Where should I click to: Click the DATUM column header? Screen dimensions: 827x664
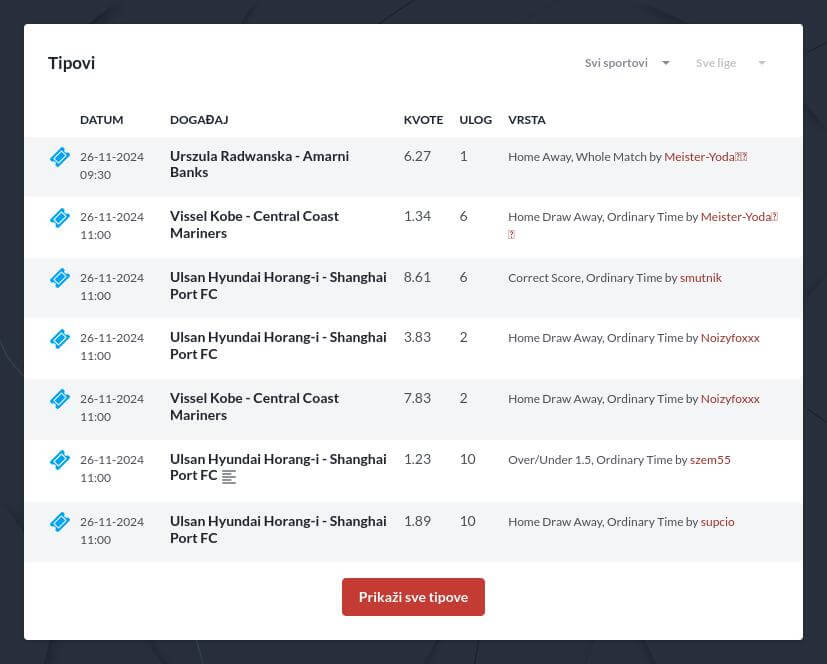pos(101,120)
